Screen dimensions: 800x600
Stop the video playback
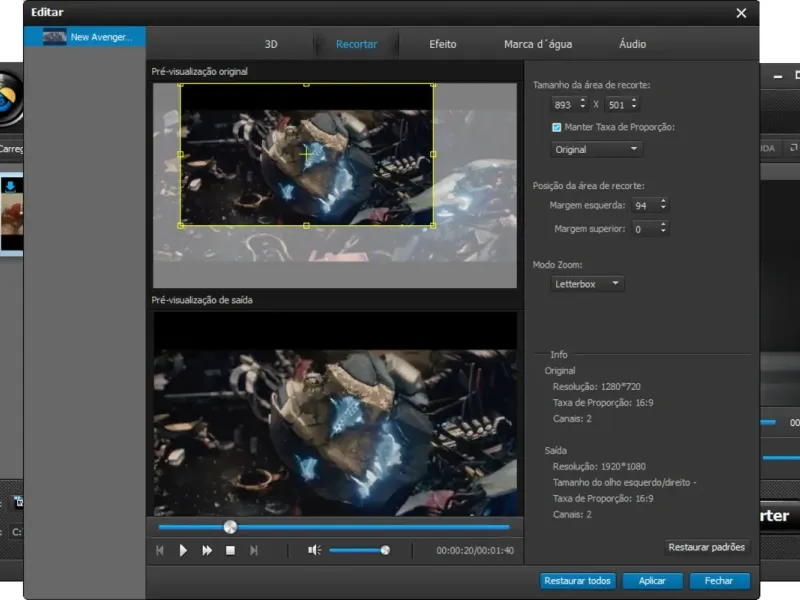click(x=230, y=550)
